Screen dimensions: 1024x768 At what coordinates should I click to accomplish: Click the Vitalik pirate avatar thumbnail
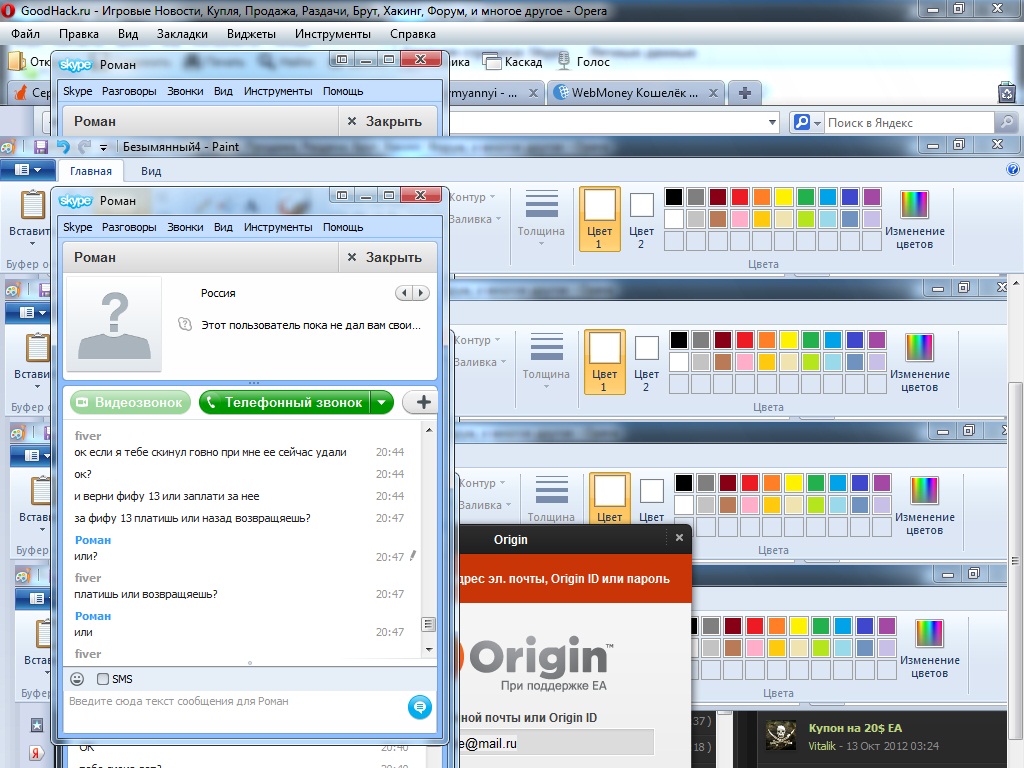pos(780,735)
